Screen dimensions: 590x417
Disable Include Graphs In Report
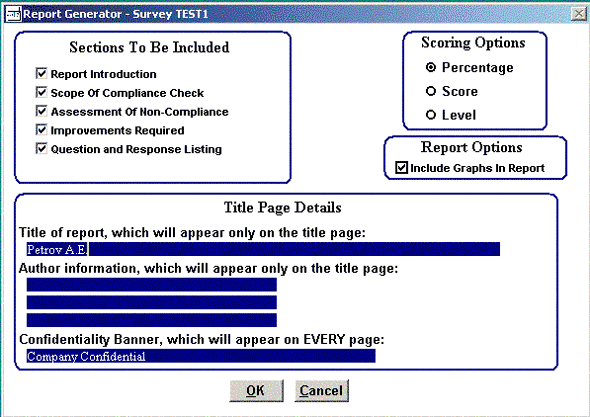401,167
